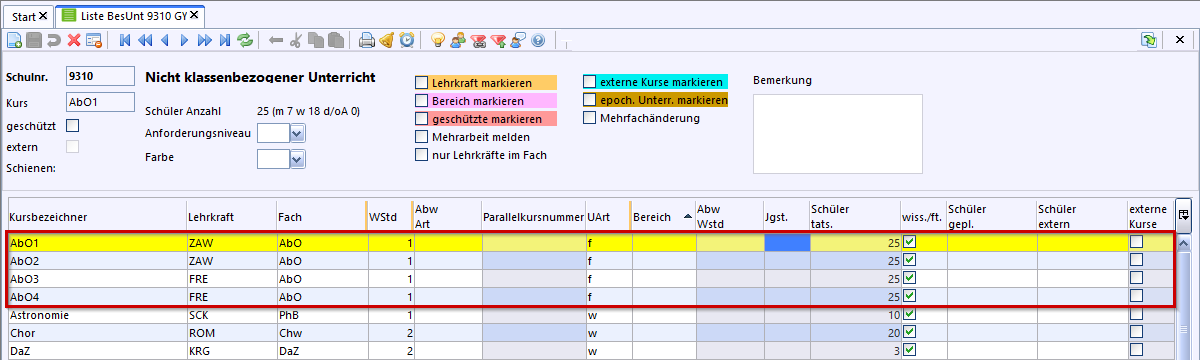Click the alarm clock icon
Viewport: 1200px width, 360px height.
(407, 41)
